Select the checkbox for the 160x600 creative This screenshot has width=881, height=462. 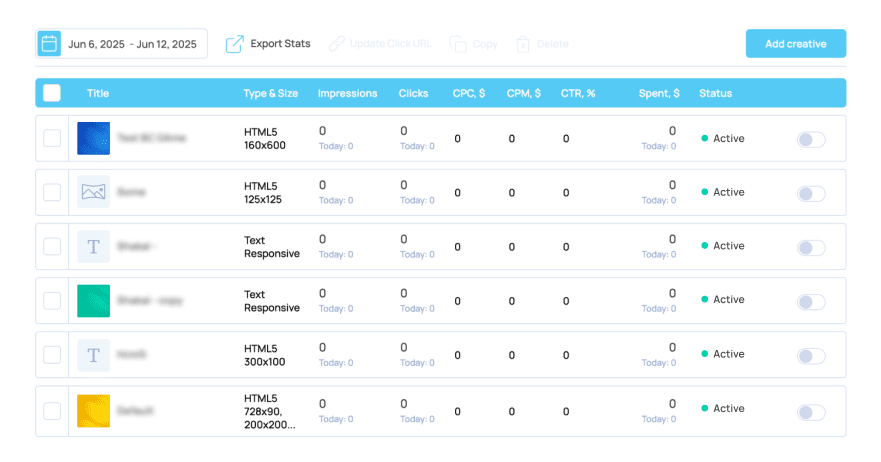tap(52, 138)
